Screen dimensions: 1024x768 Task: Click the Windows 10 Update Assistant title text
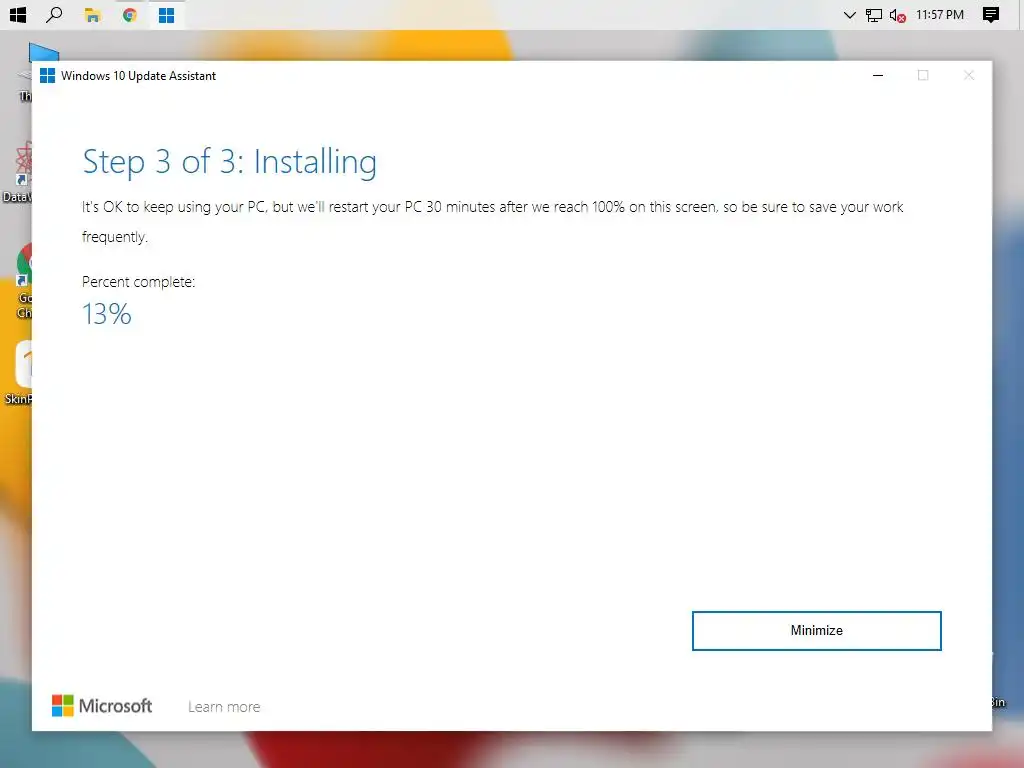click(x=138, y=76)
